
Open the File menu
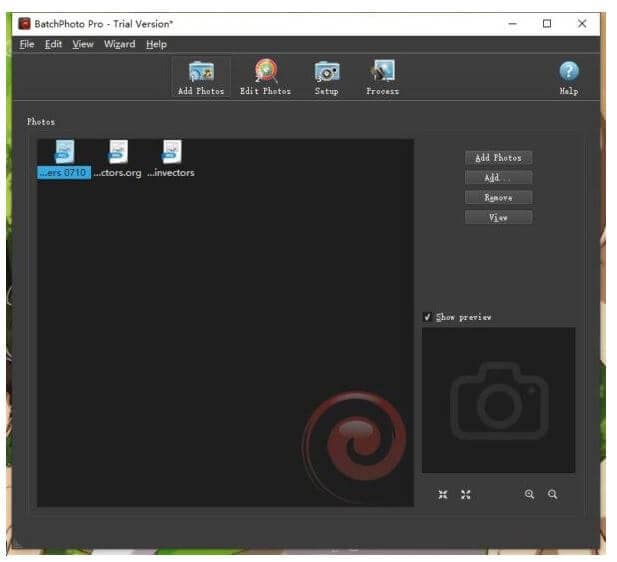point(27,44)
